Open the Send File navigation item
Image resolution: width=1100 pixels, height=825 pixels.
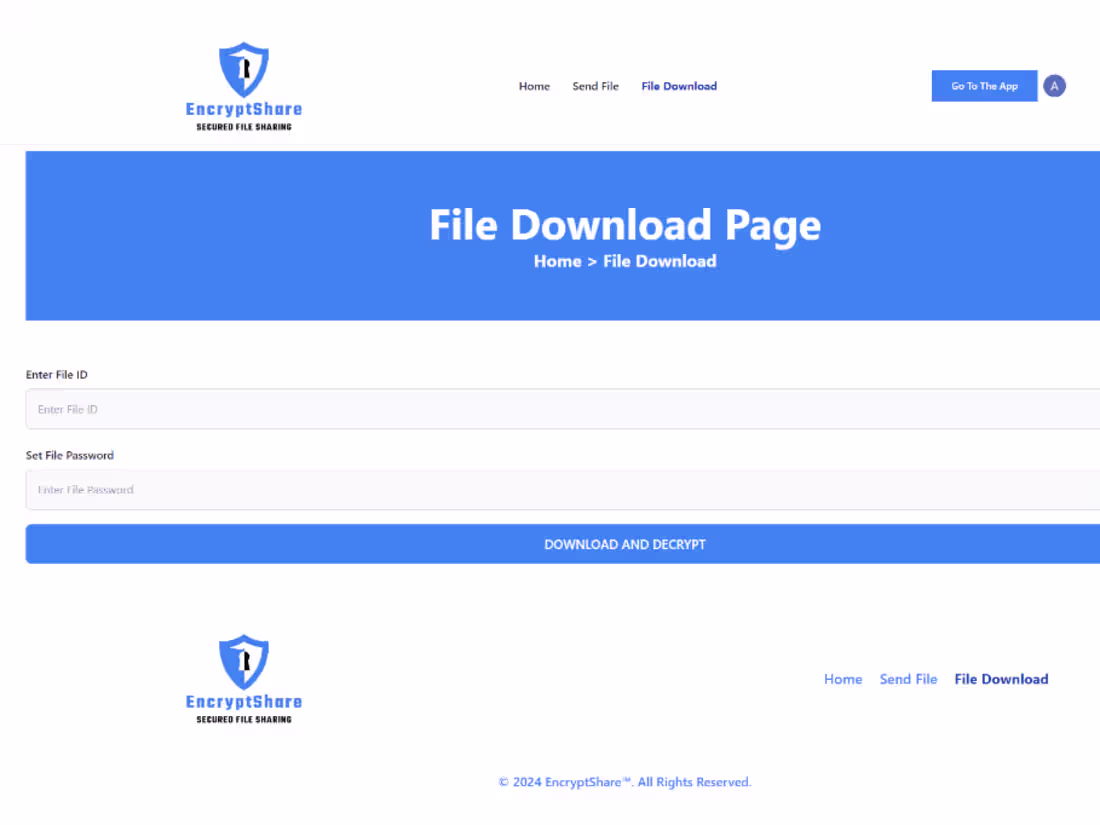coord(595,86)
